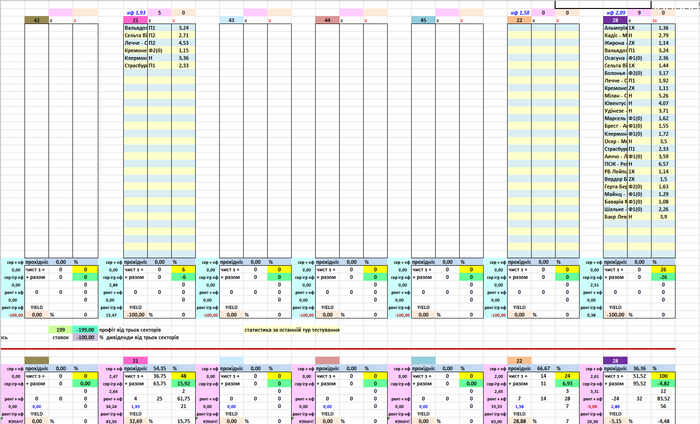
Task: Click the 'Жирона' match row cell
Action: click(616, 43)
